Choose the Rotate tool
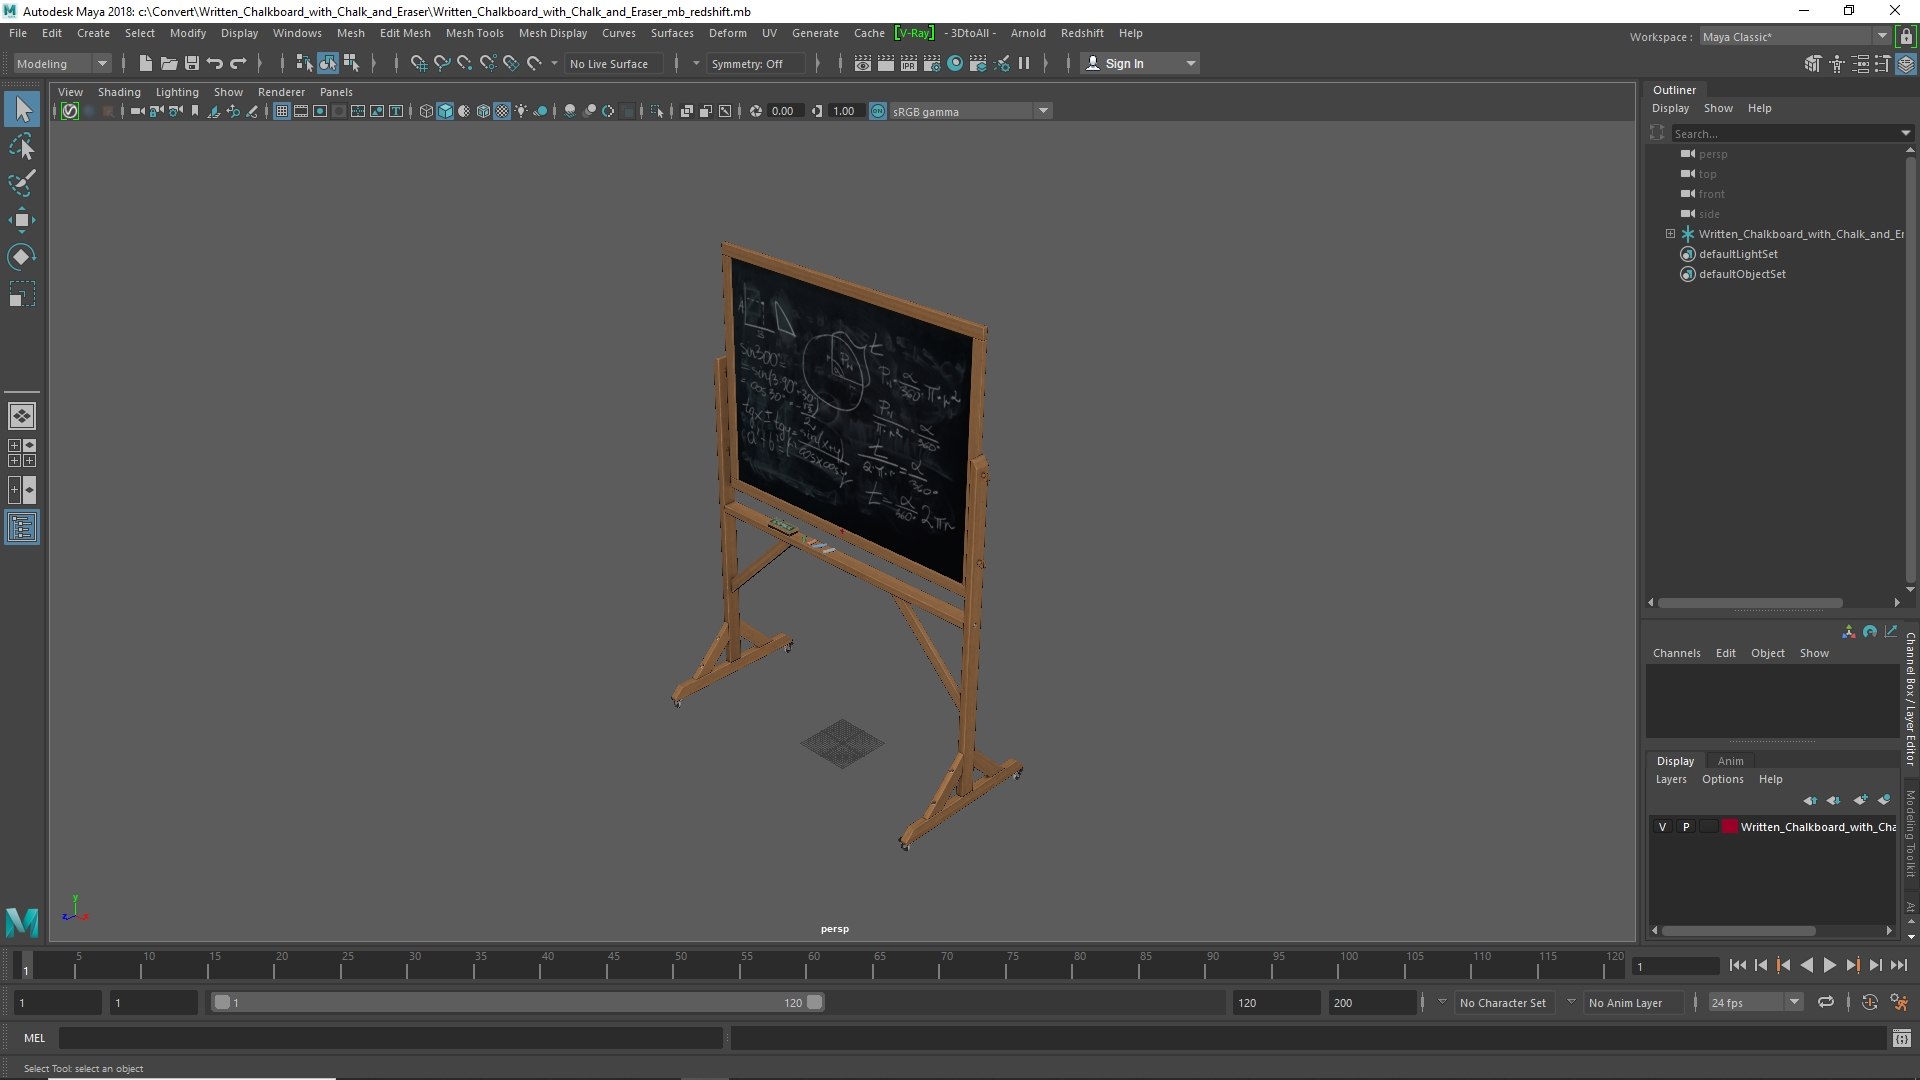The height and width of the screenshot is (1080, 1920). (22, 257)
